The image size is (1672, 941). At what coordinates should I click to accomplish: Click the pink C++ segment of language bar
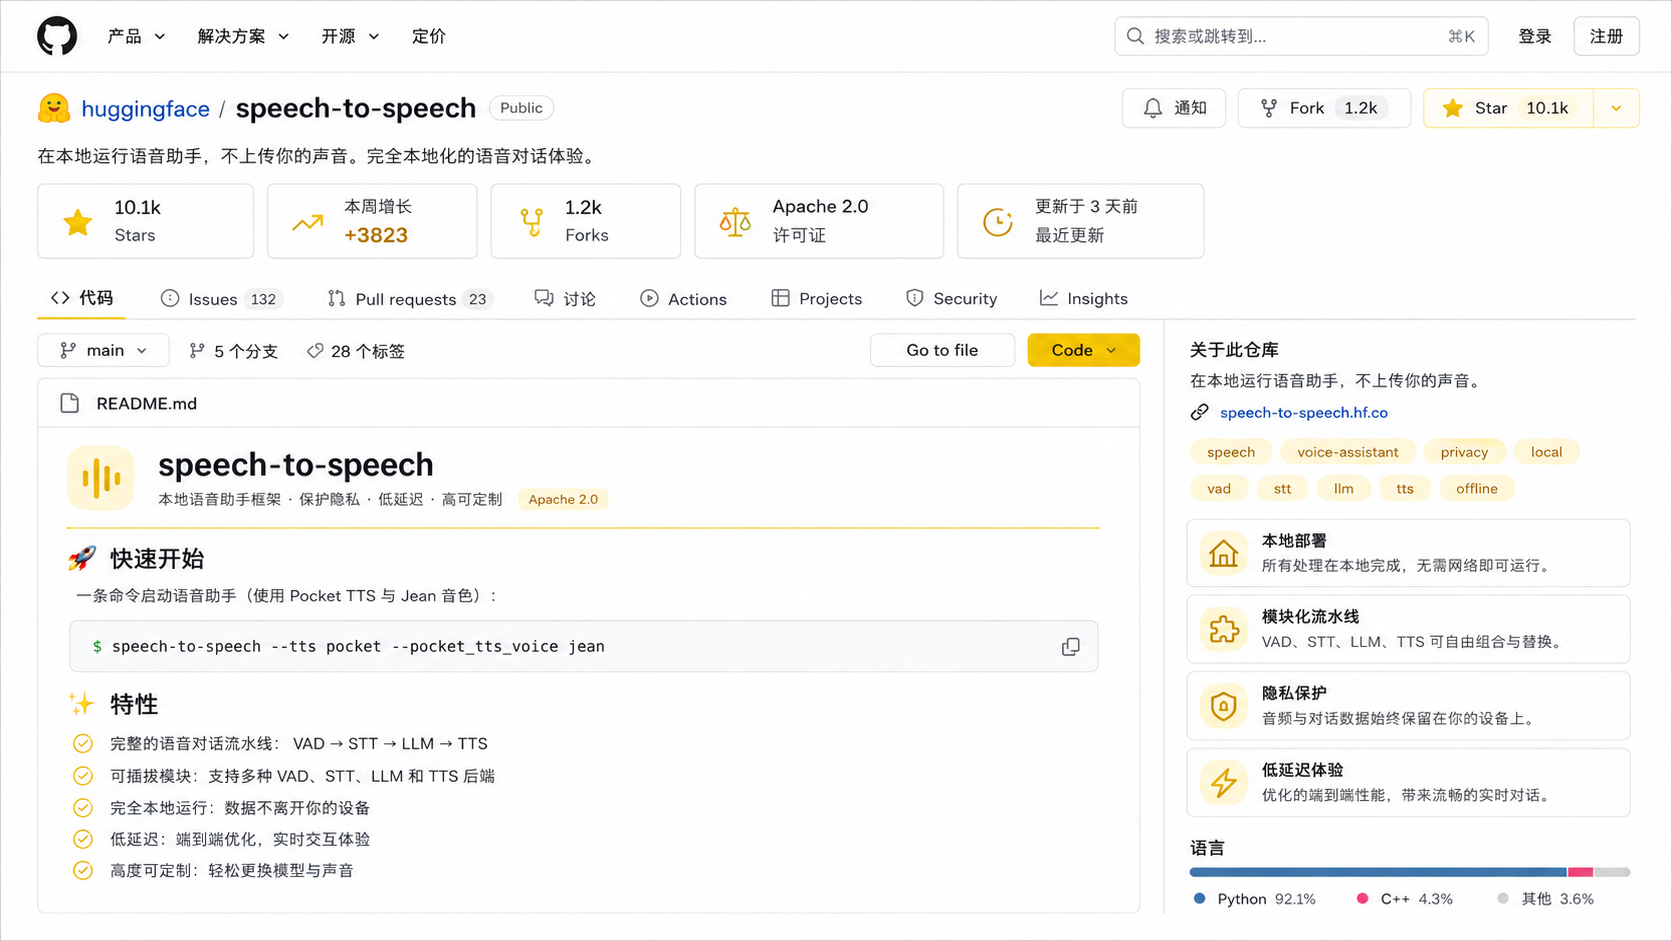[1580, 872]
